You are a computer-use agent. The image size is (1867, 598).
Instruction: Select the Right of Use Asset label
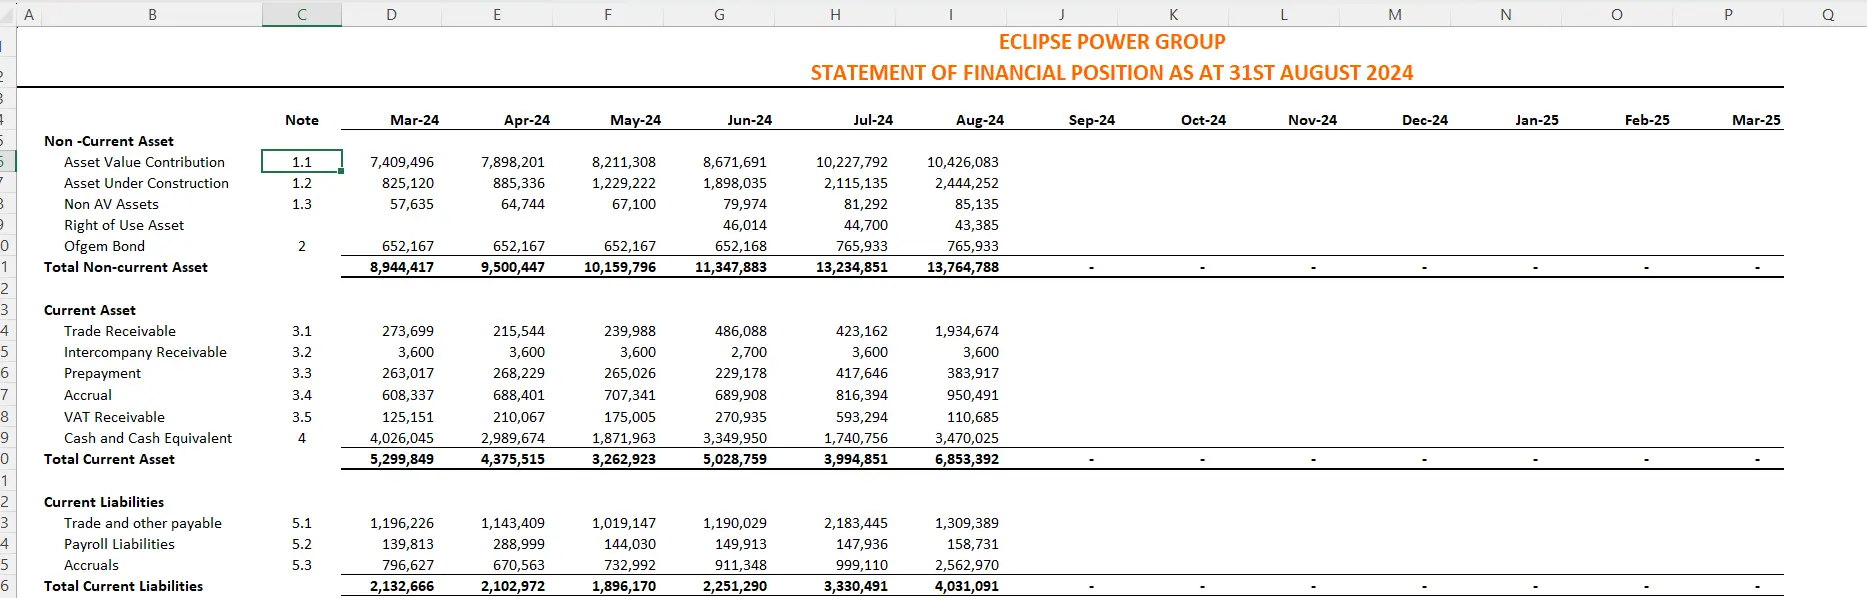coord(124,225)
